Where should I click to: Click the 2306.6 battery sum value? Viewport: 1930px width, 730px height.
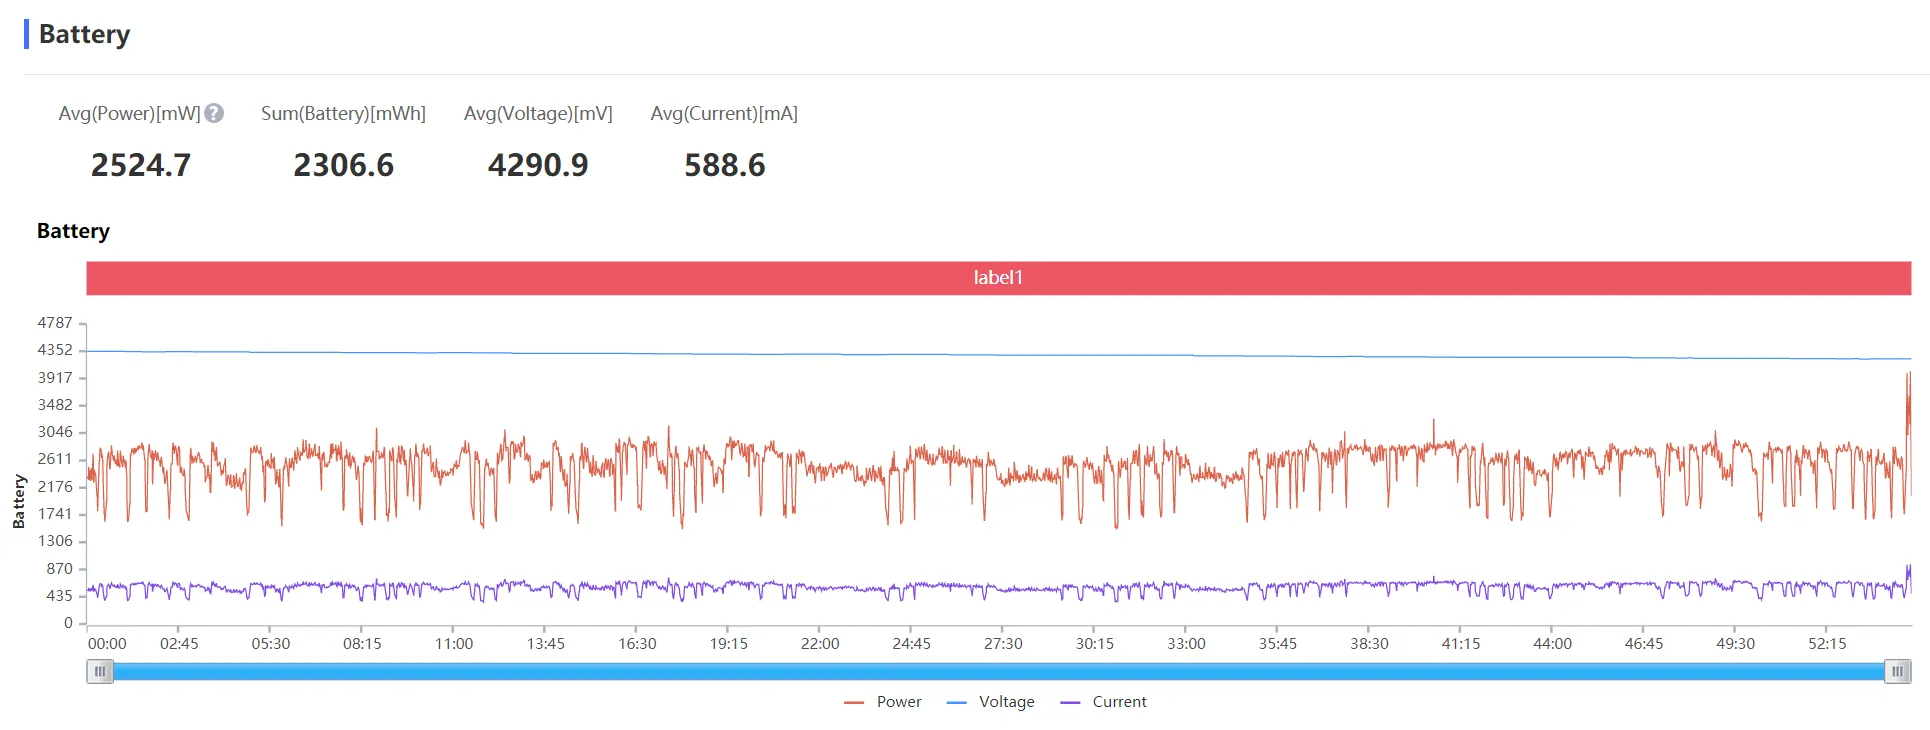click(x=344, y=165)
